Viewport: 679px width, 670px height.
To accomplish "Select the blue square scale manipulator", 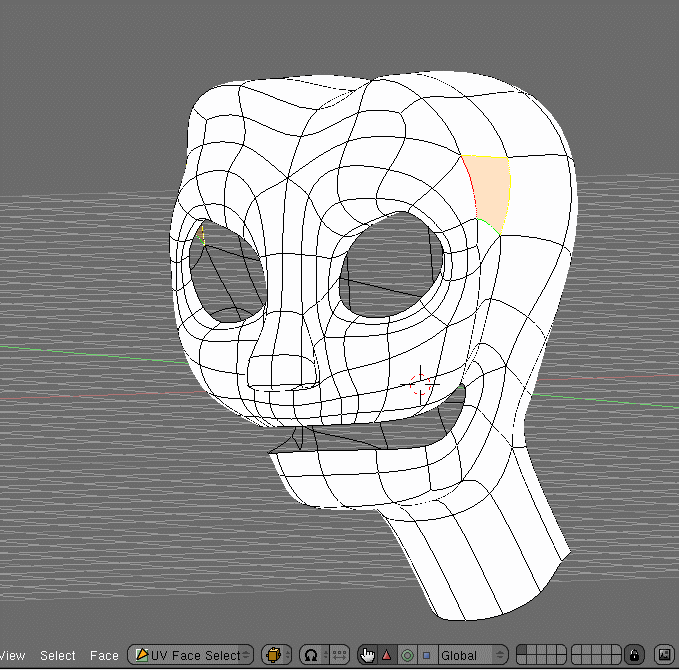I will [426, 656].
